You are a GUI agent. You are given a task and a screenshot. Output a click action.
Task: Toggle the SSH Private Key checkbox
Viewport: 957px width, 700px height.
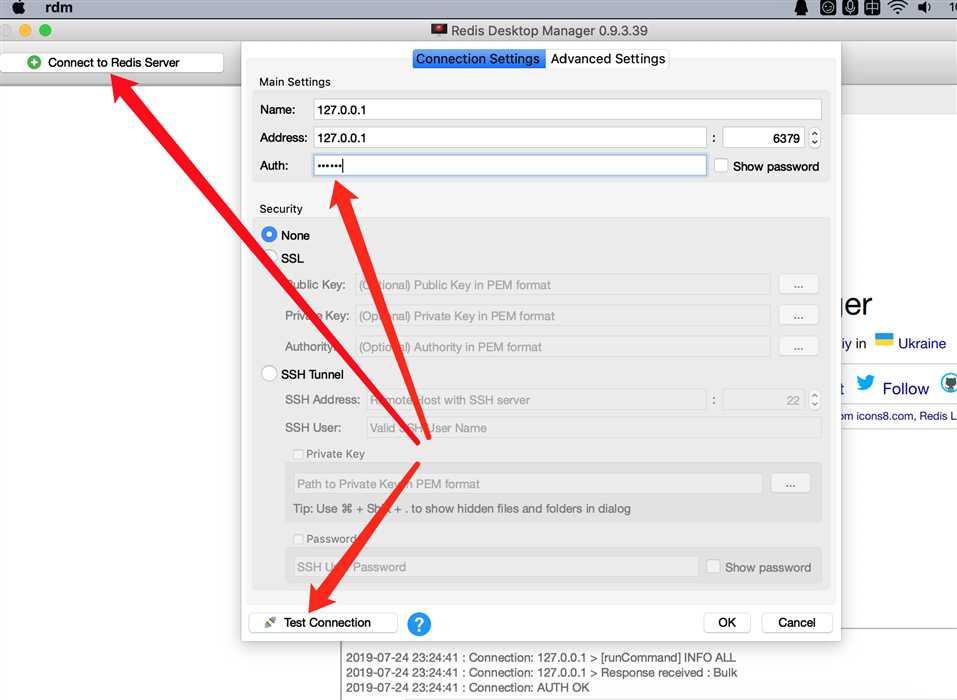(298, 454)
